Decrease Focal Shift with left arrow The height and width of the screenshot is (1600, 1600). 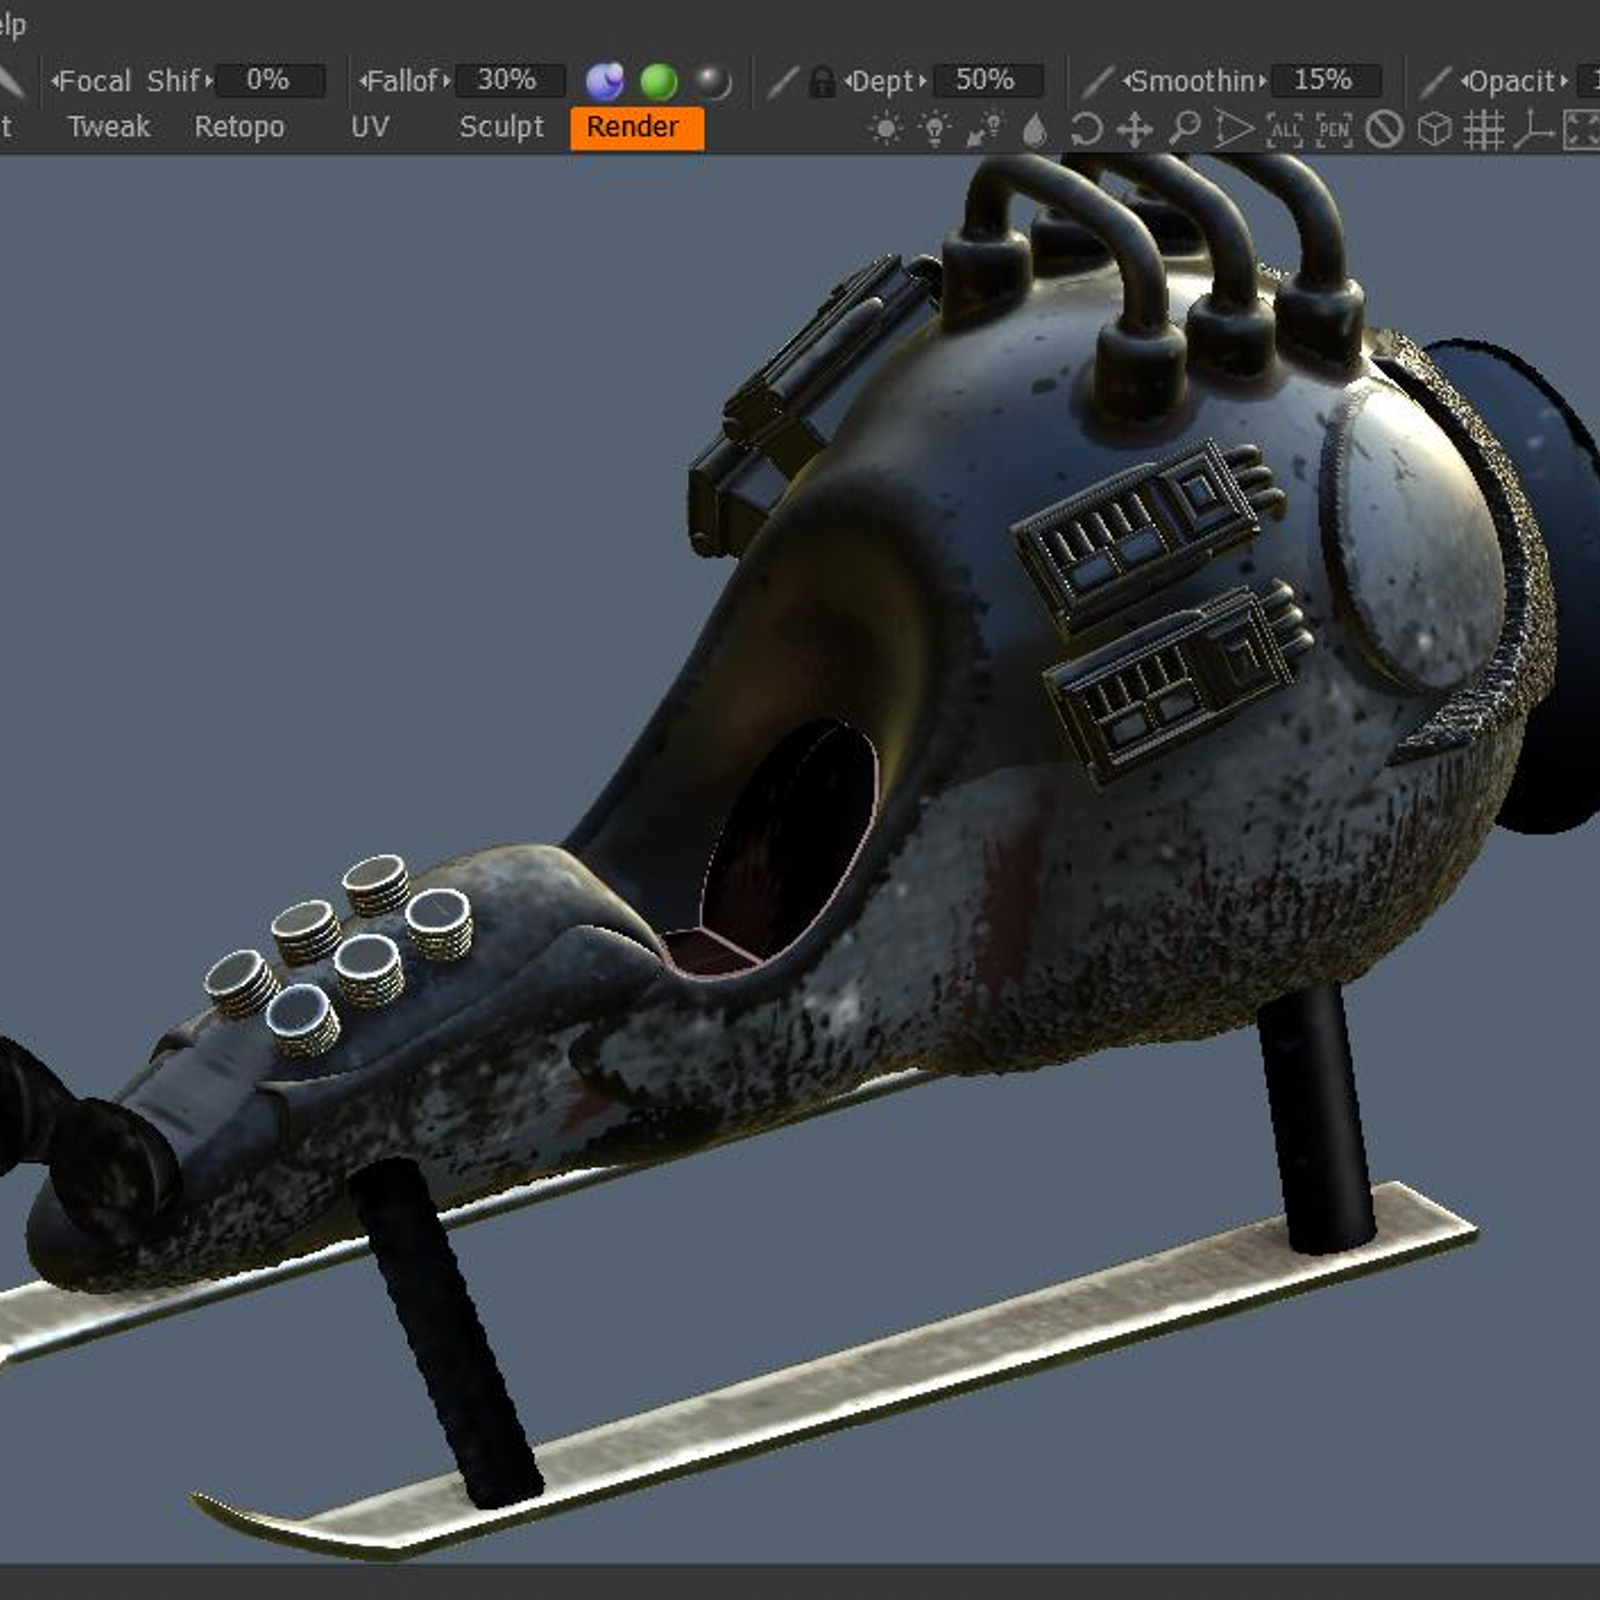coord(55,81)
